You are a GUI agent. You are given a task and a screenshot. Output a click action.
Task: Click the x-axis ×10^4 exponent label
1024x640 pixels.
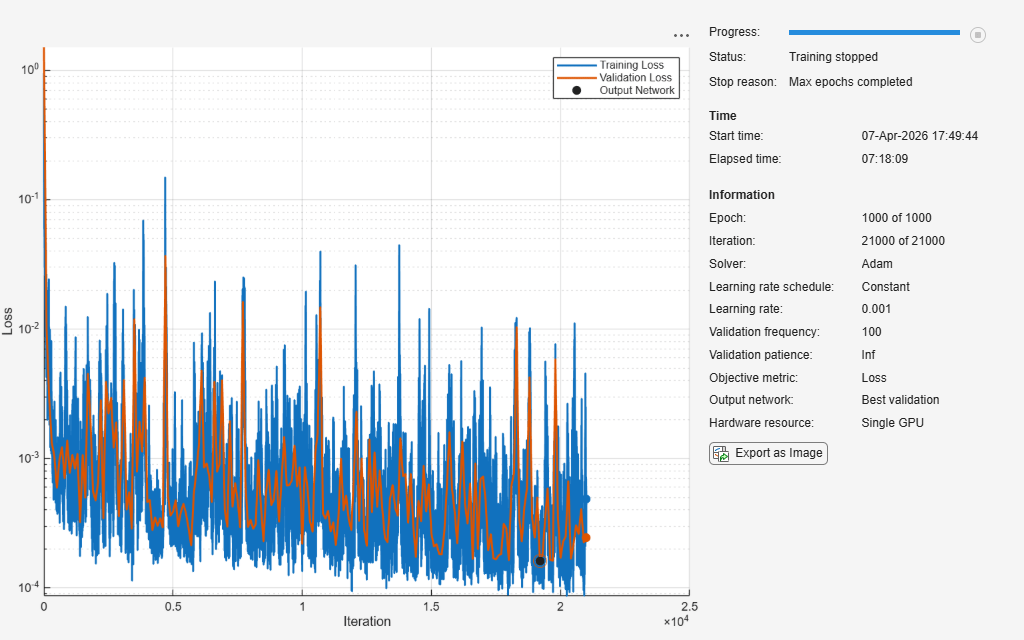677,622
